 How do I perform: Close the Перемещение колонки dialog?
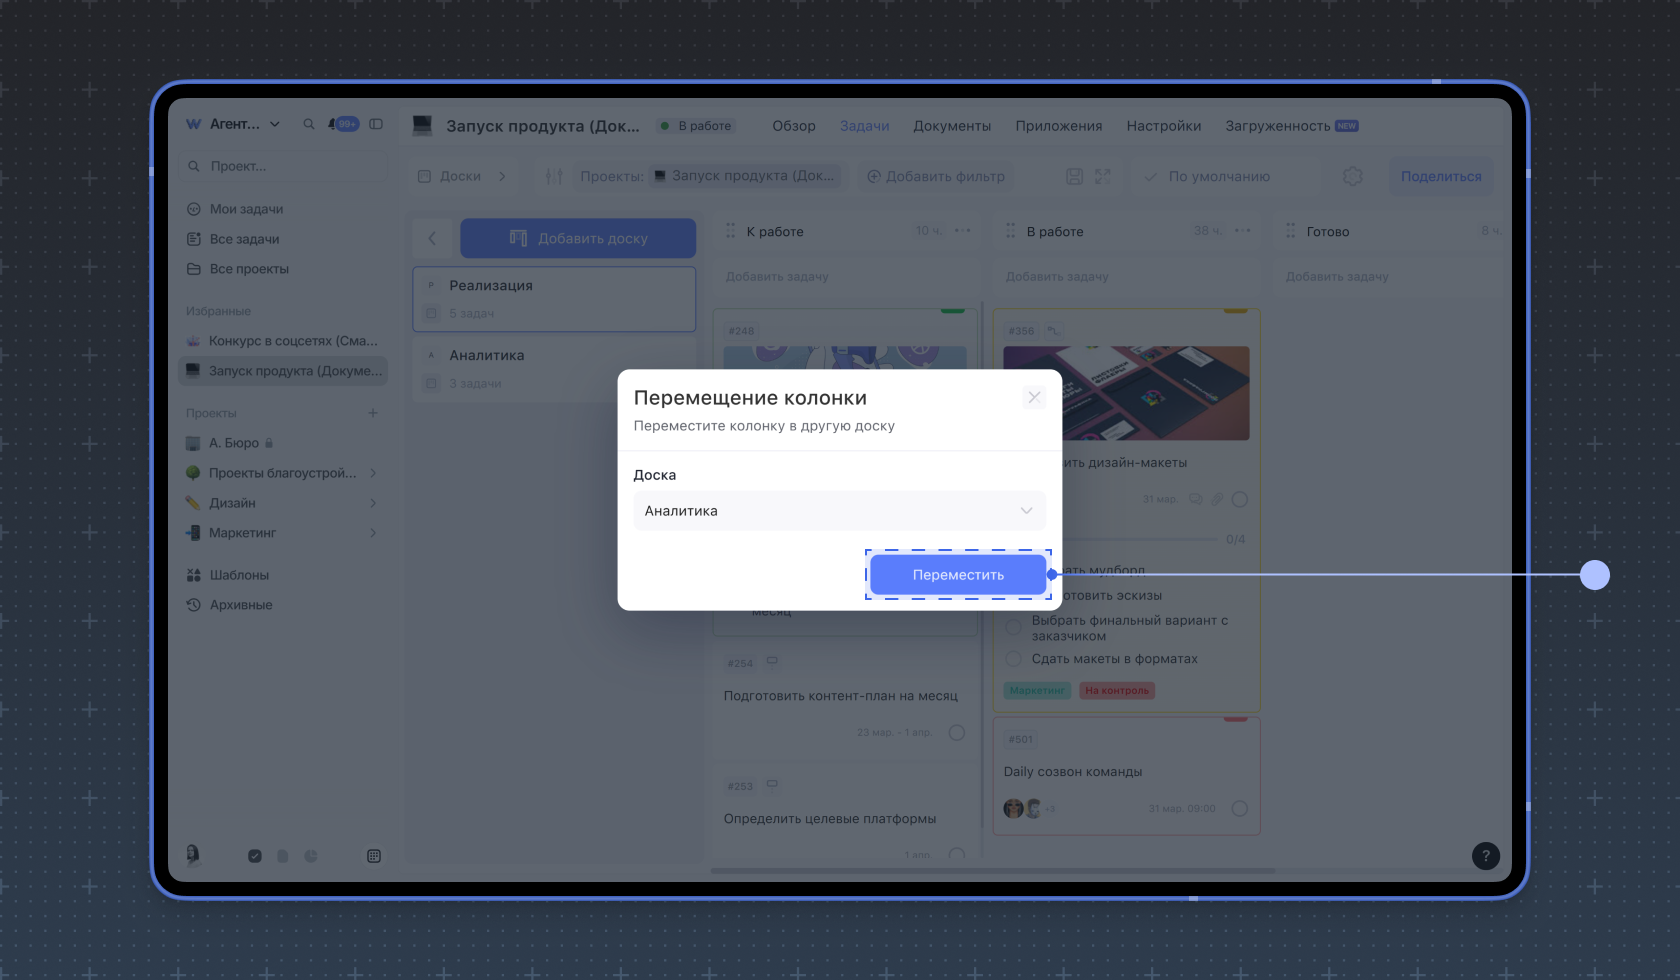tap(1034, 397)
